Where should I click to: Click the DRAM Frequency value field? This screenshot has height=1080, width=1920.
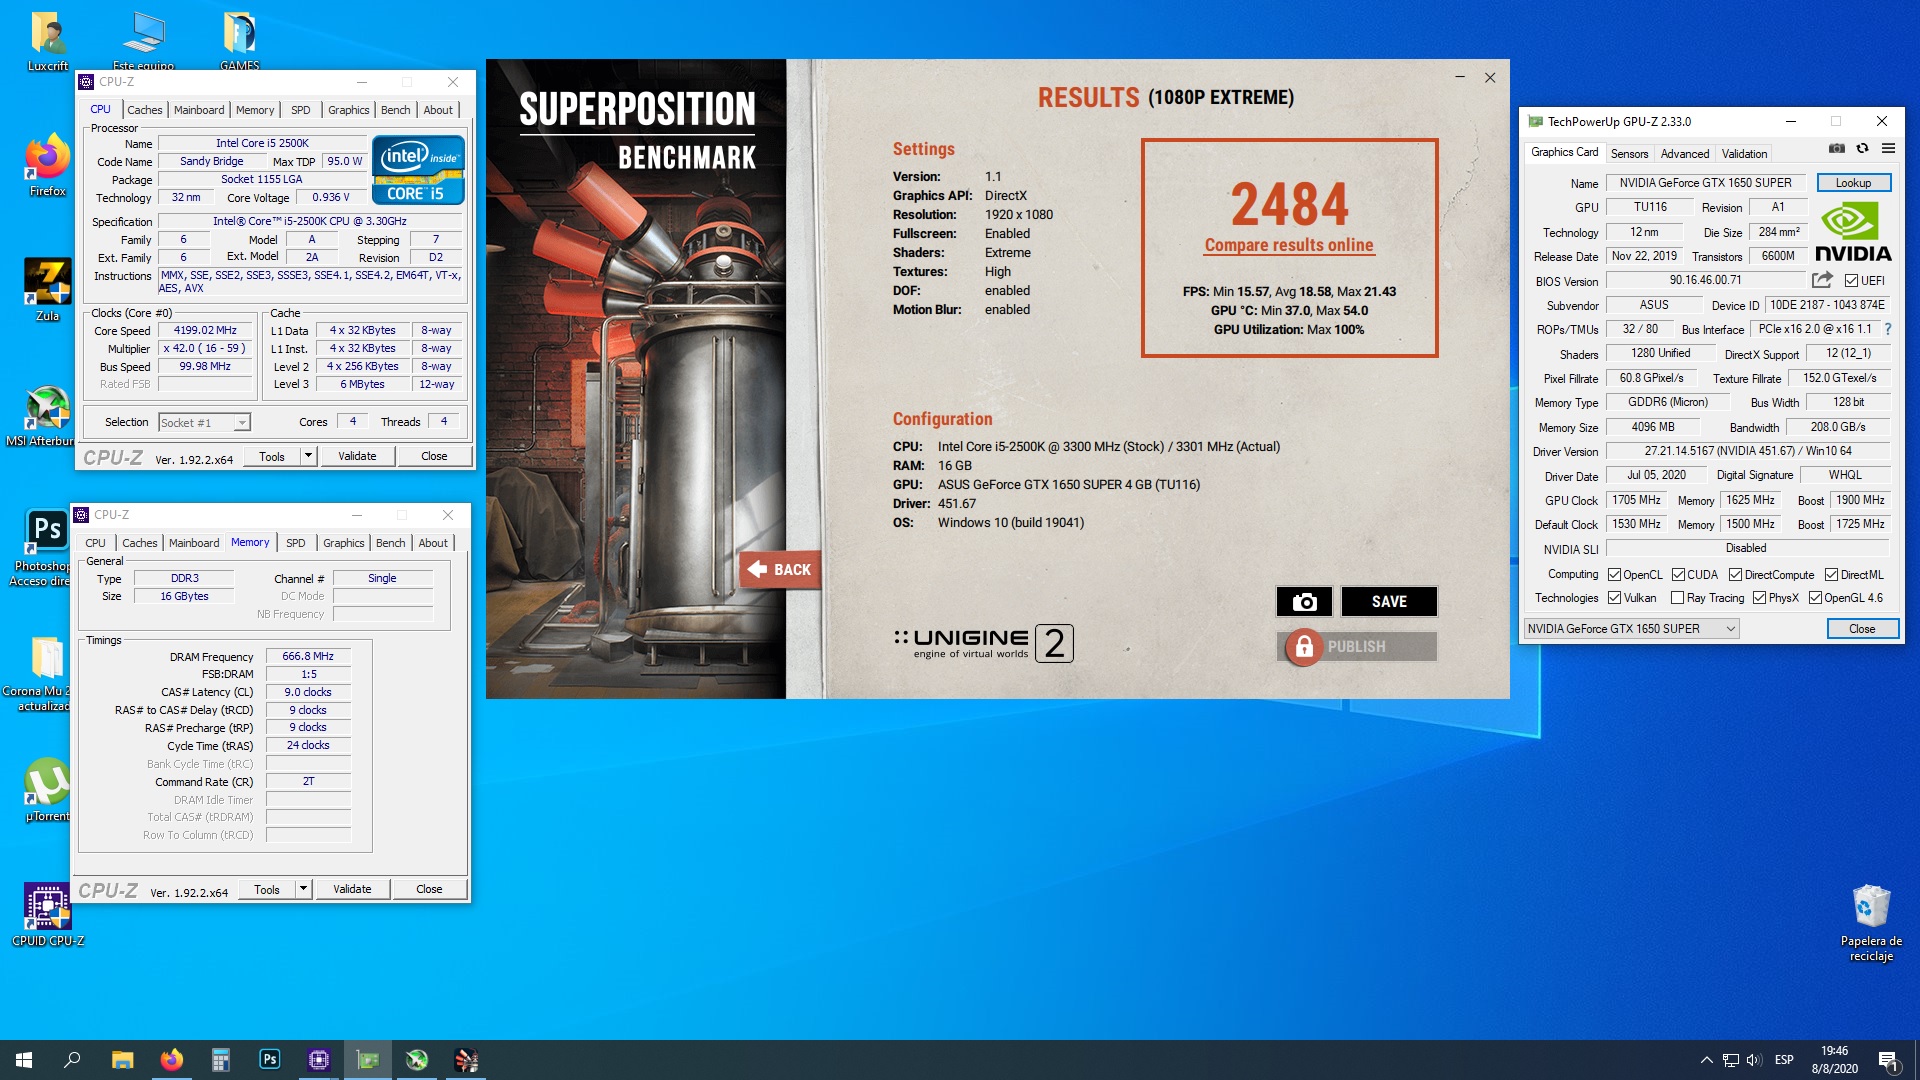pos(308,656)
